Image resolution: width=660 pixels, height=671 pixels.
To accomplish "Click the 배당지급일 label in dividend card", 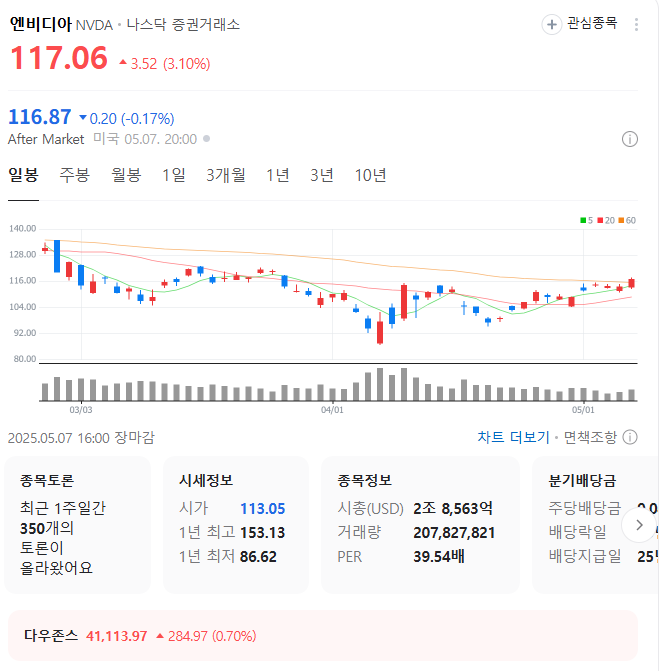I will (x=585, y=556).
